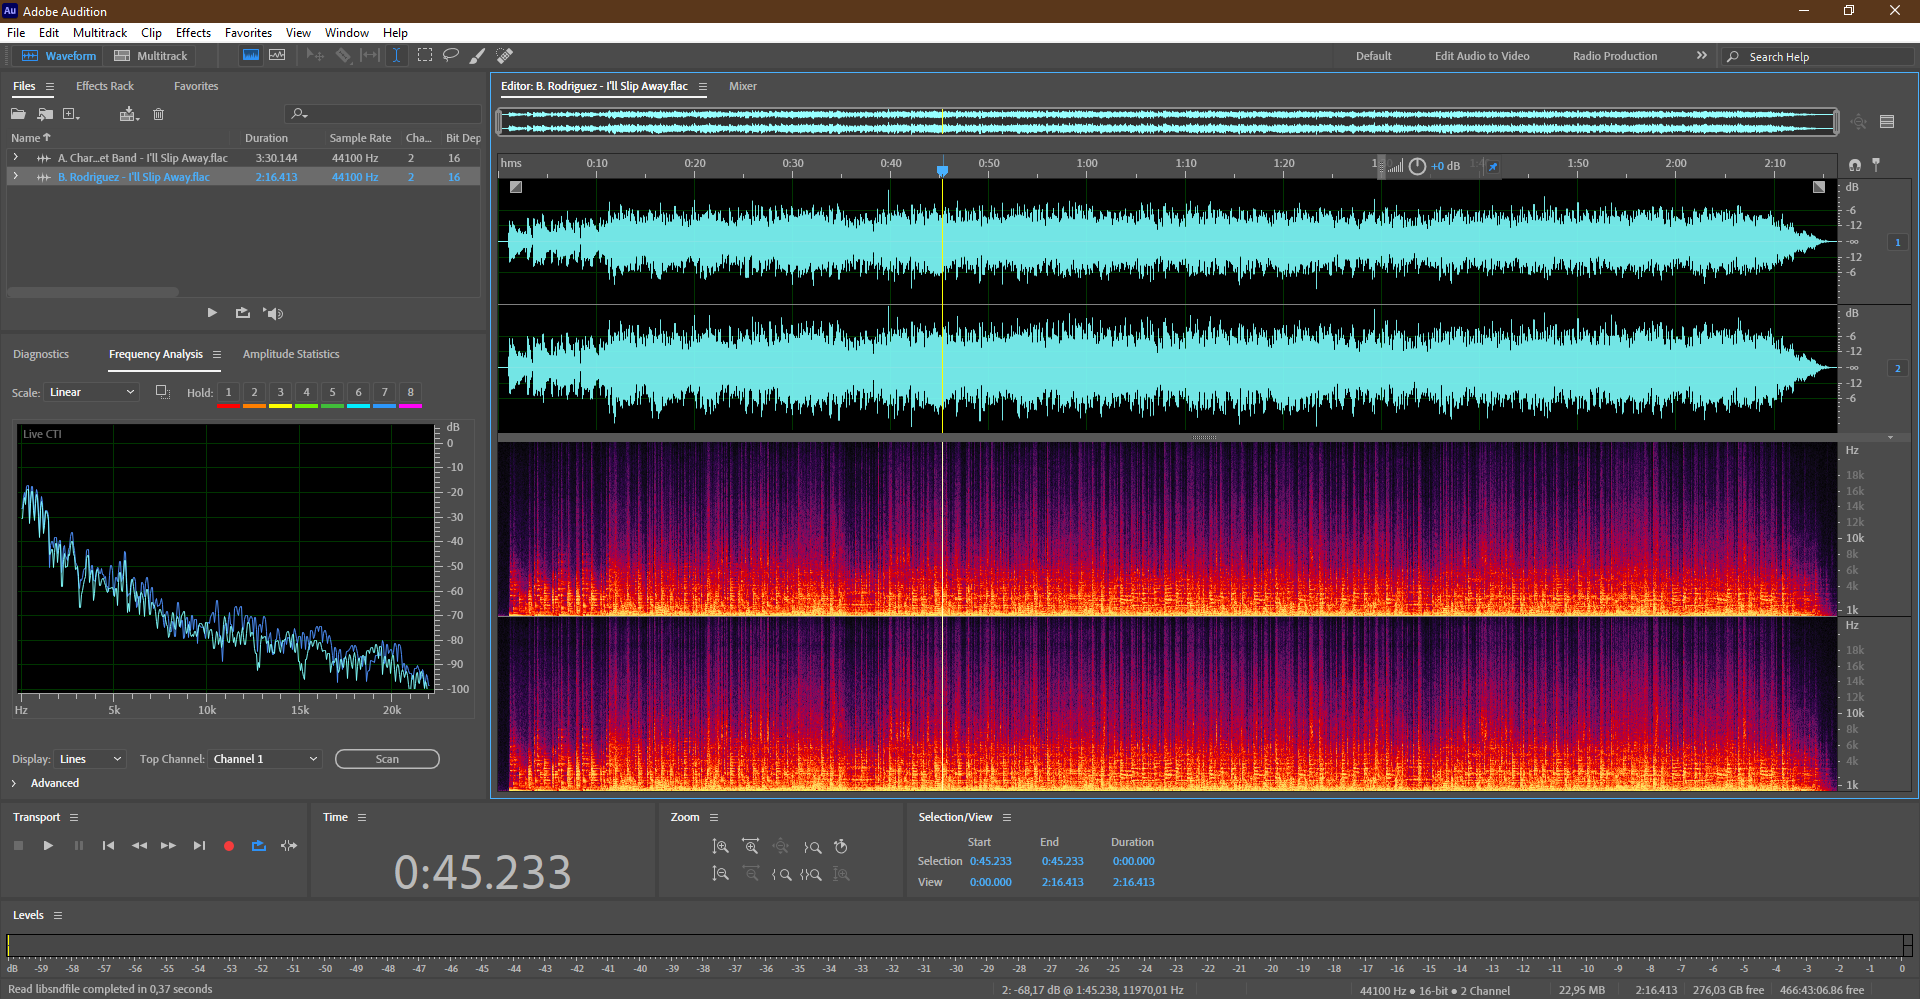Viewport: 1920px width, 999px height.
Task: Click the Loop Playback icon in Files panel
Action: (x=243, y=313)
